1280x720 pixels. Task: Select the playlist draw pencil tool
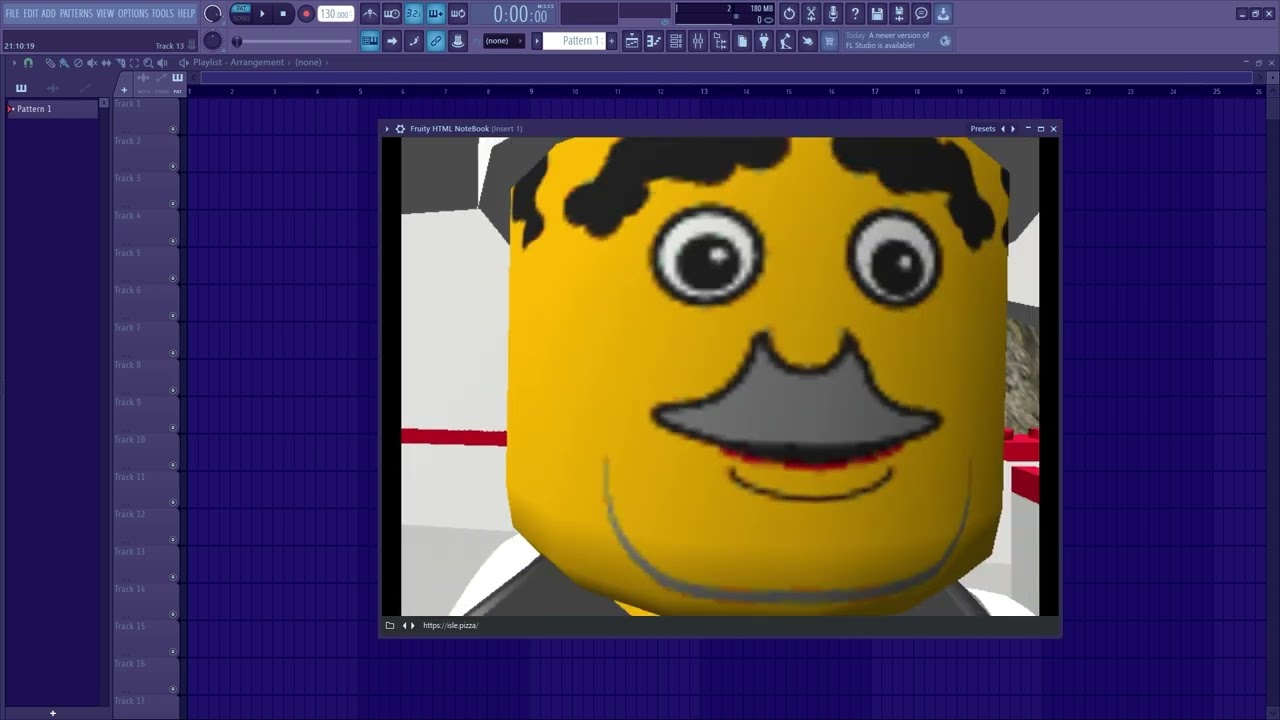(50, 63)
